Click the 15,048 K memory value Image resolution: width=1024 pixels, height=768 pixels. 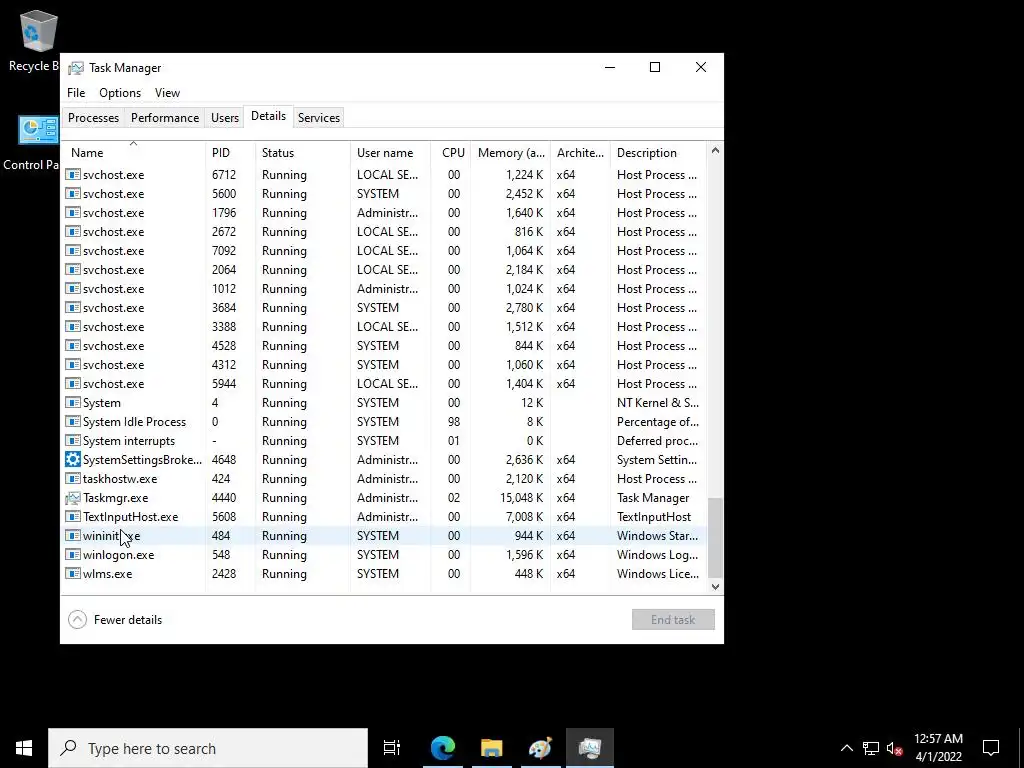521,498
